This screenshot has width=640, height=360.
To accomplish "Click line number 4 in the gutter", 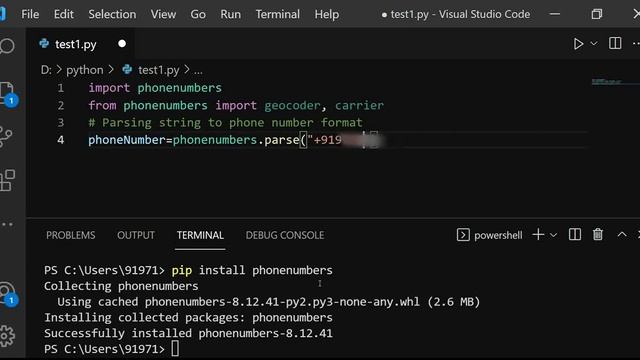I will 60,140.
